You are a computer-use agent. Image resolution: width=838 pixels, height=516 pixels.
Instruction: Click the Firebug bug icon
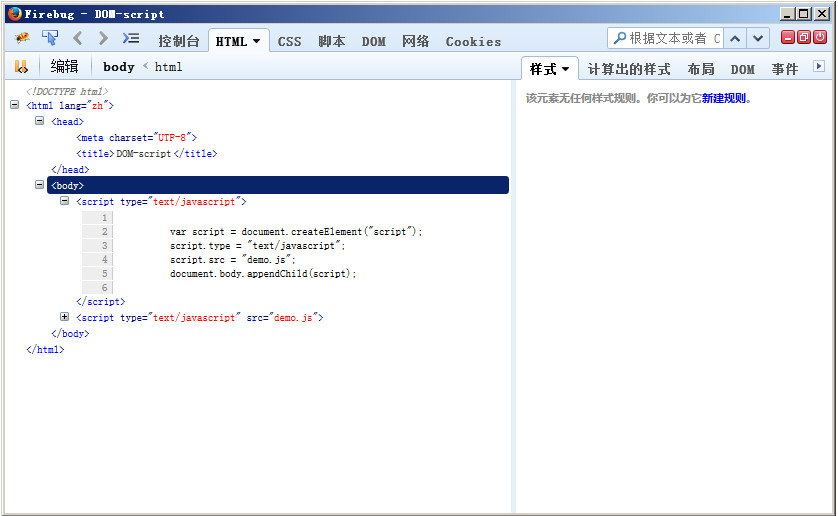(22, 39)
